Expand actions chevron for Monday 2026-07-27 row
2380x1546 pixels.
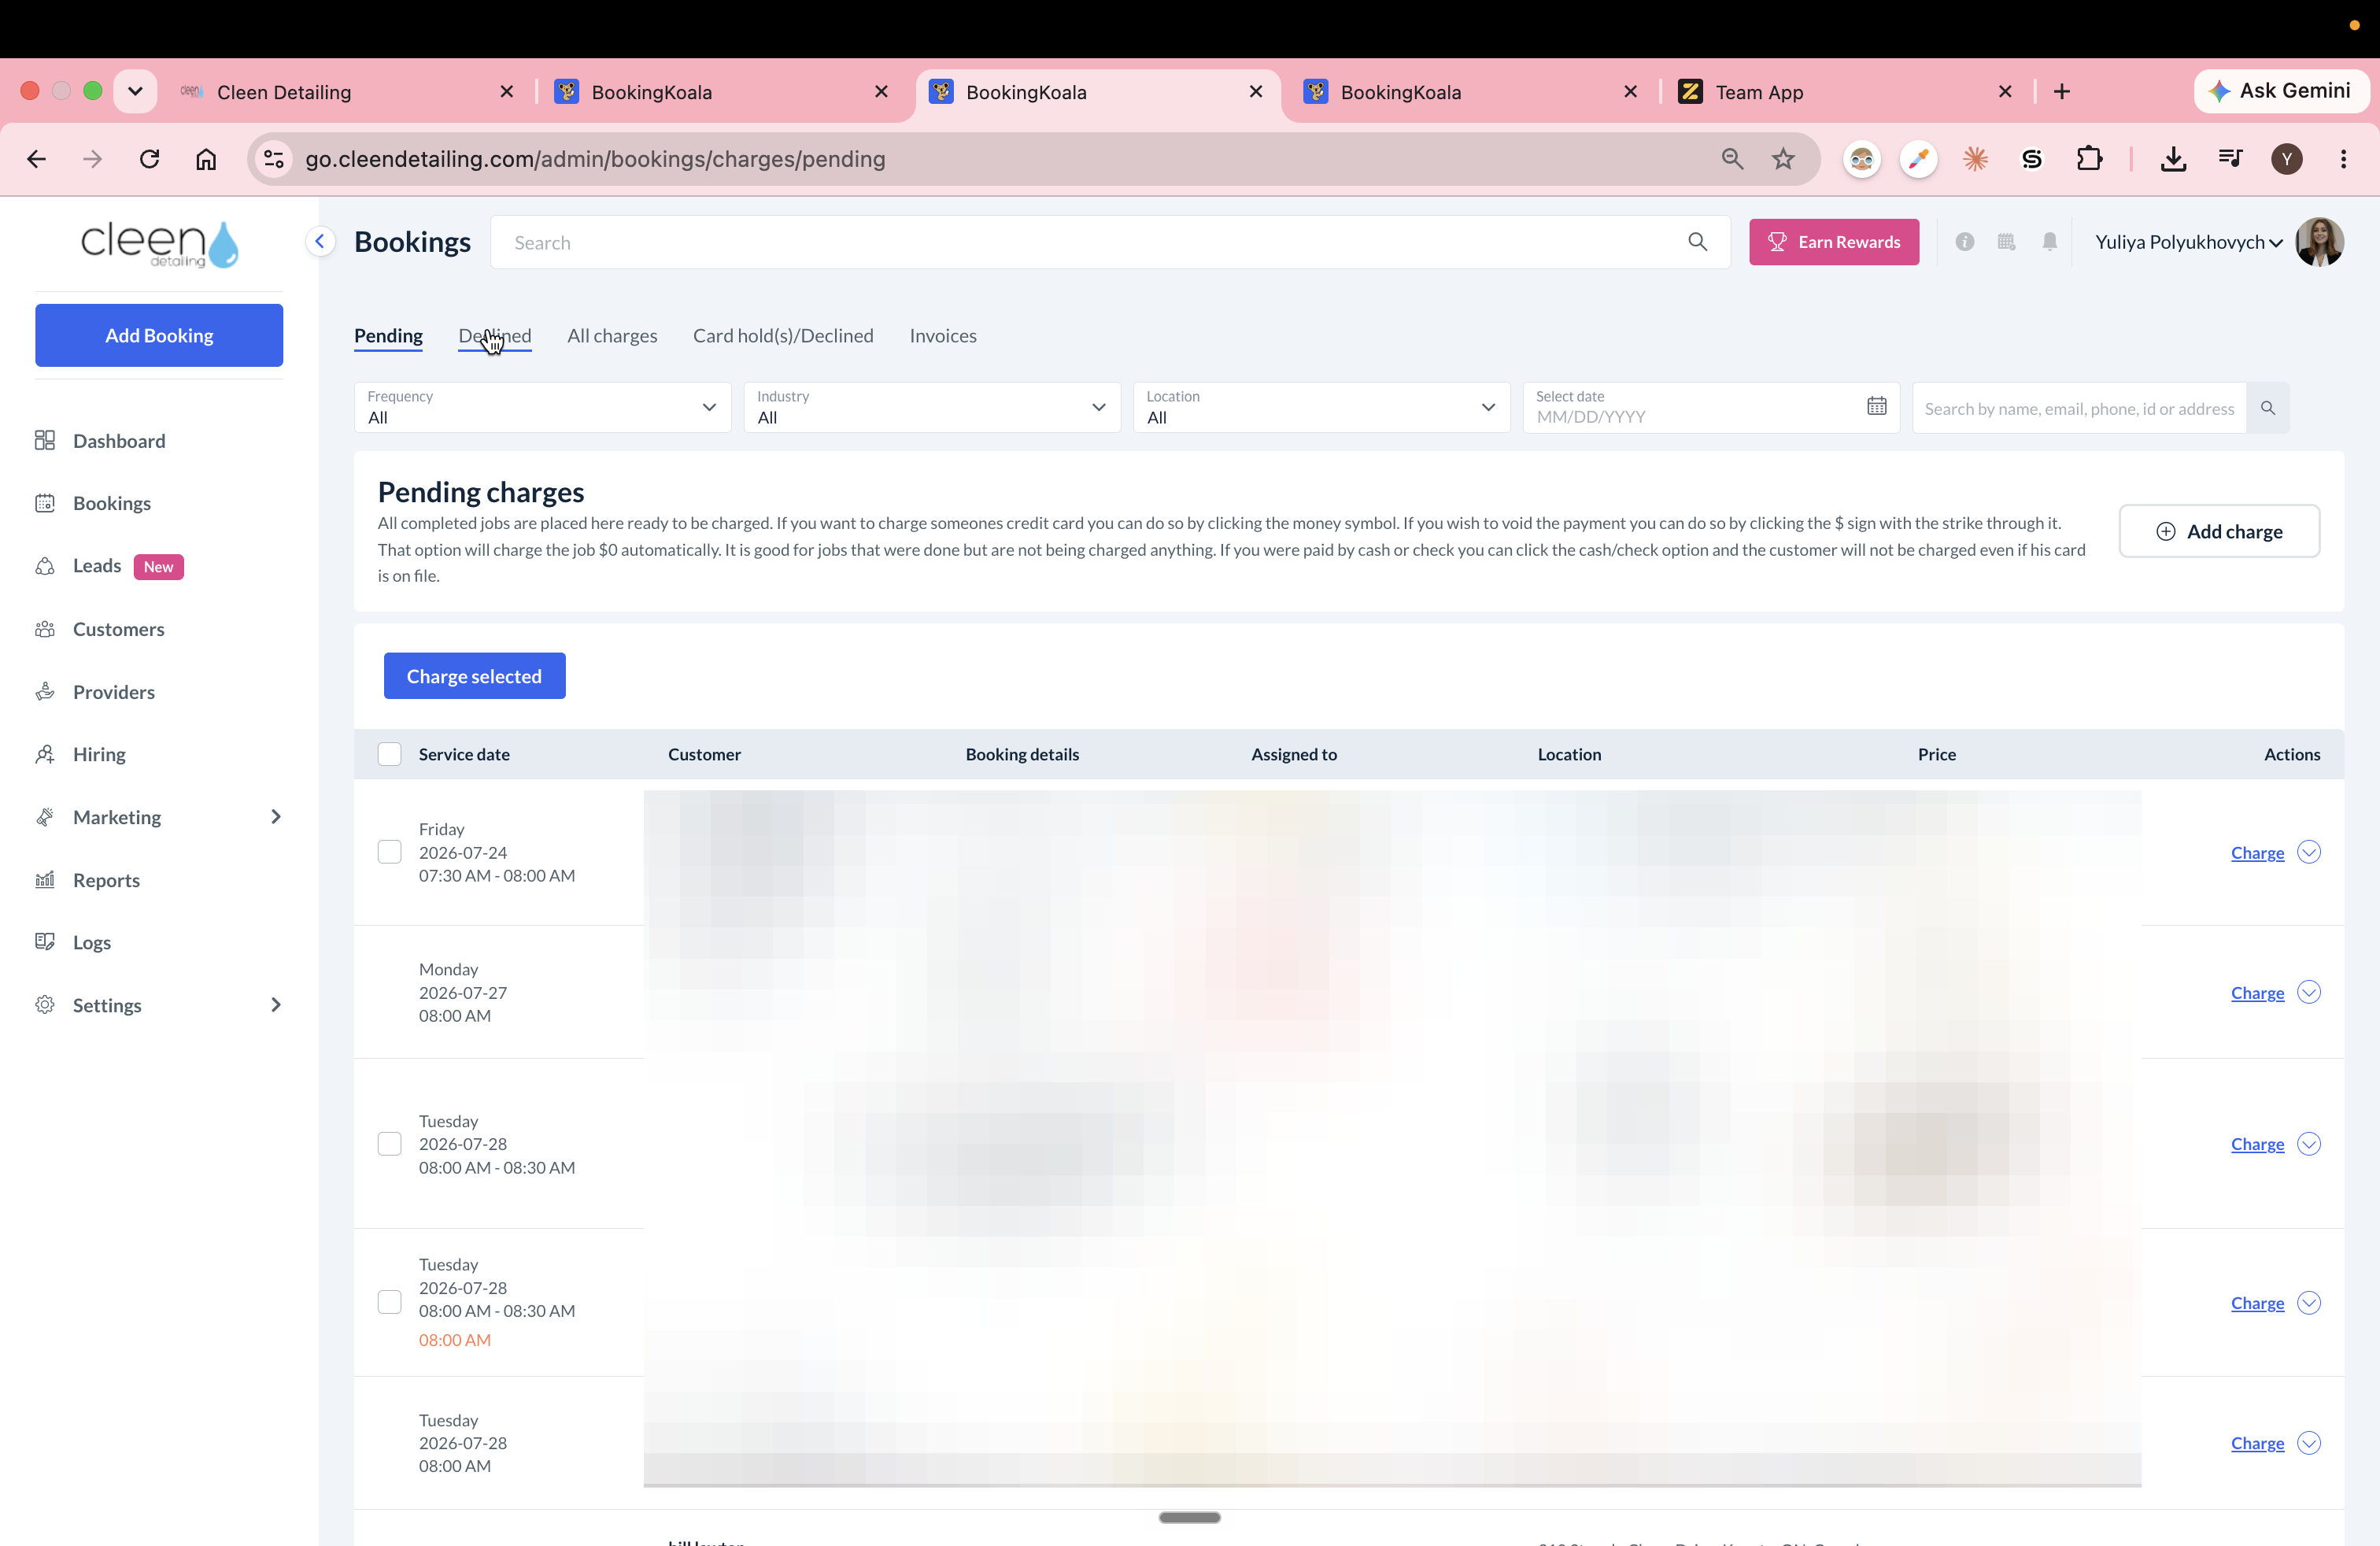[2309, 992]
